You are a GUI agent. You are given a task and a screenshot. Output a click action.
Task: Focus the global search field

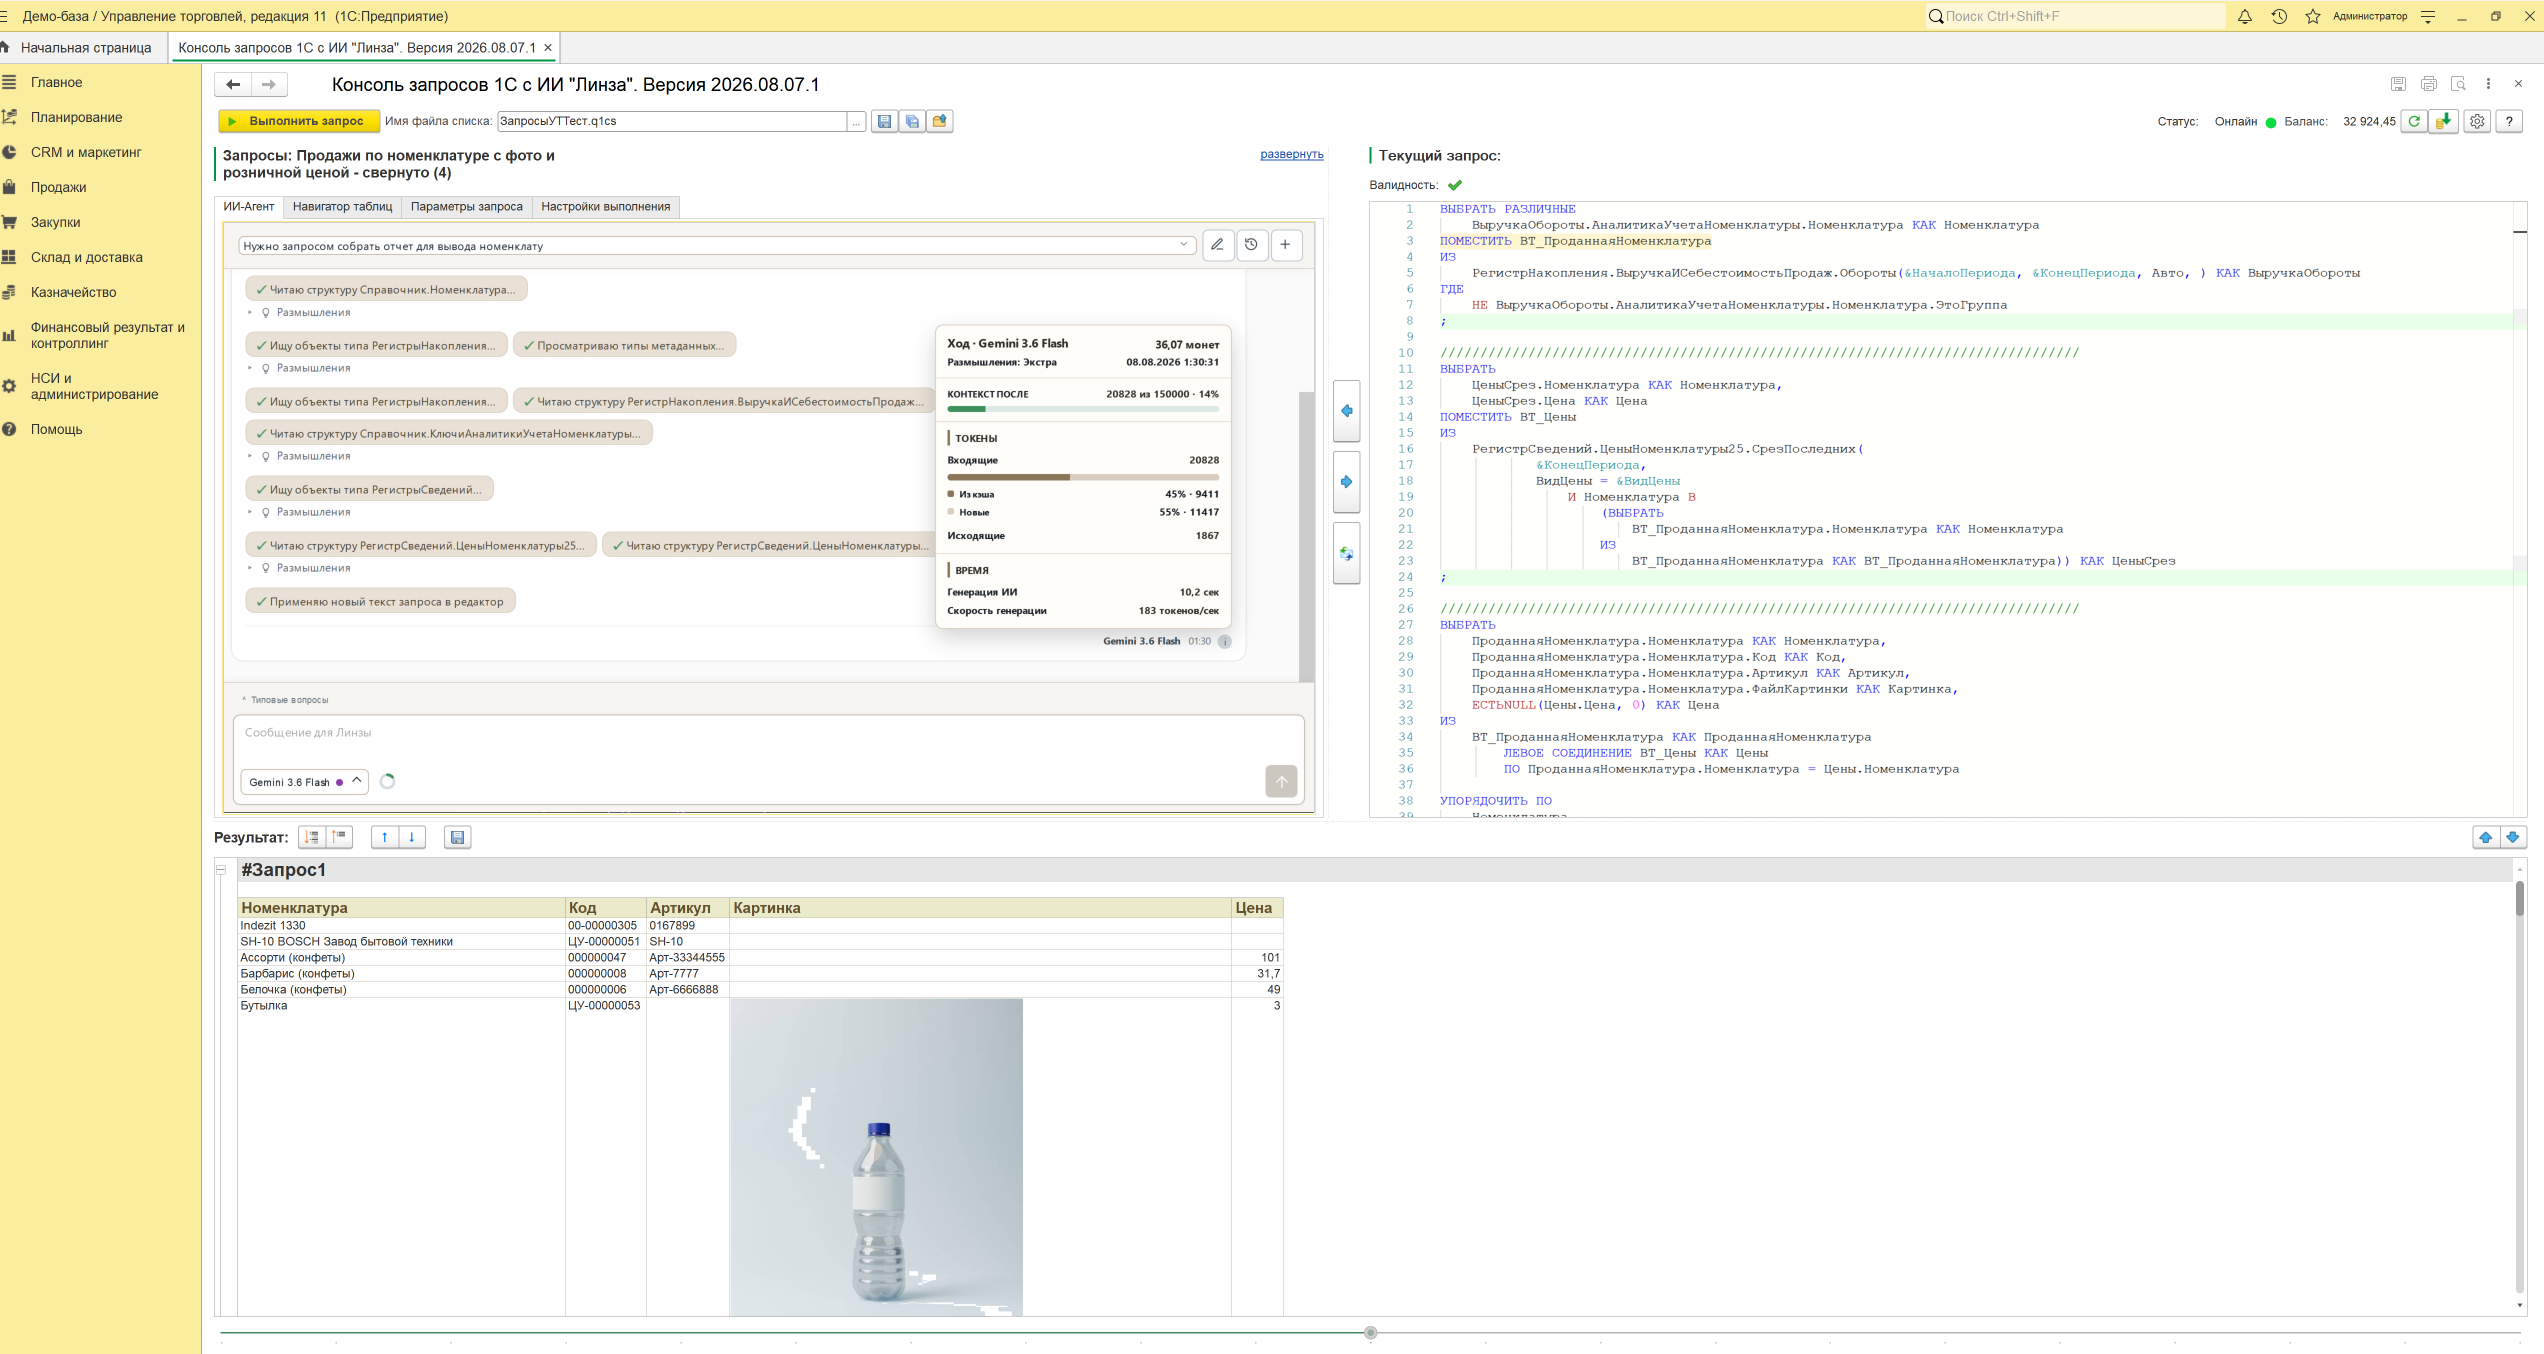pyautogui.click(x=2075, y=16)
